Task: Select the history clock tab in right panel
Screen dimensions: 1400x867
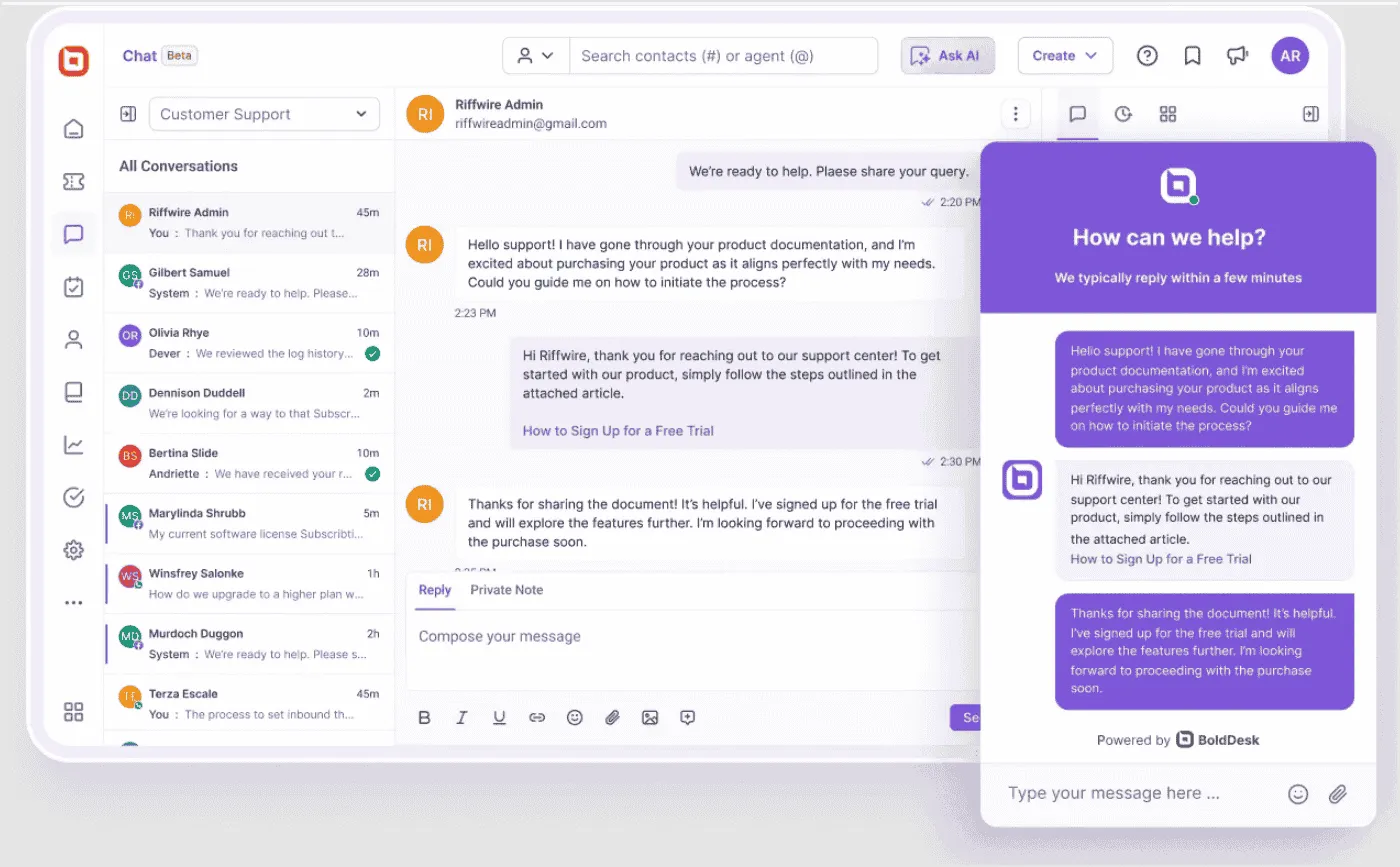Action: pos(1123,114)
